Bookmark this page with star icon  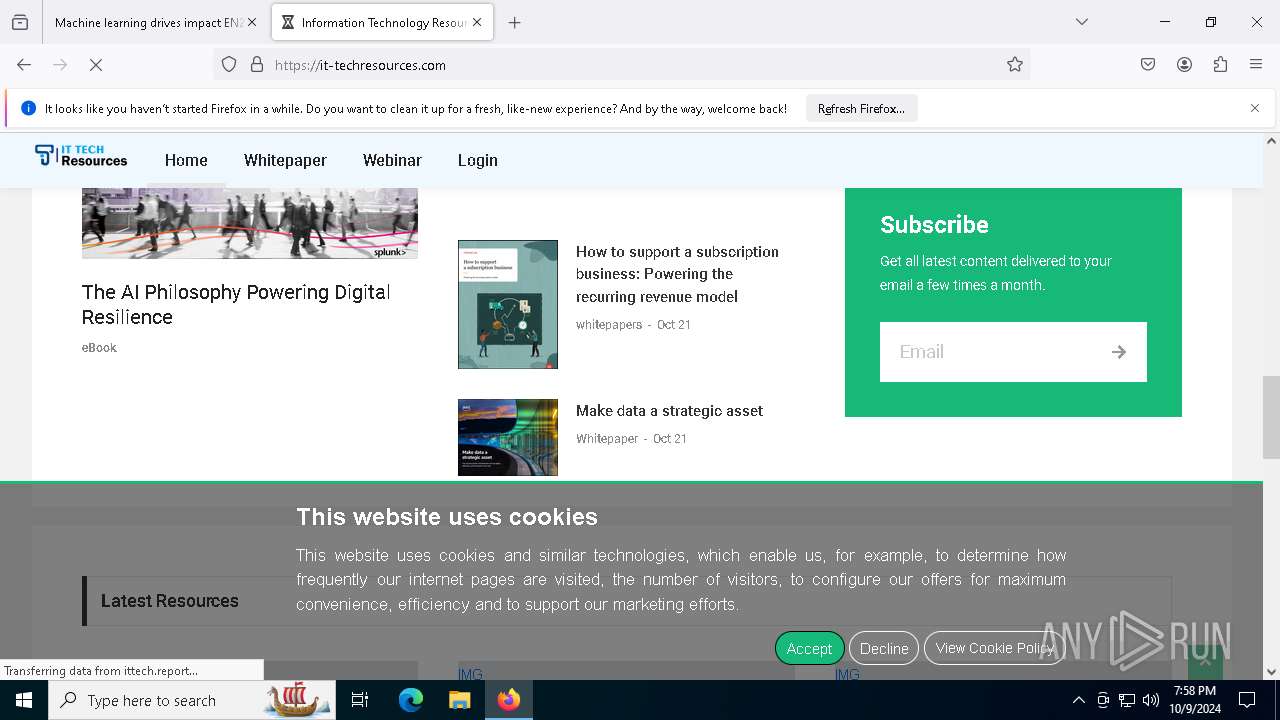pyautogui.click(x=1015, y=65)
